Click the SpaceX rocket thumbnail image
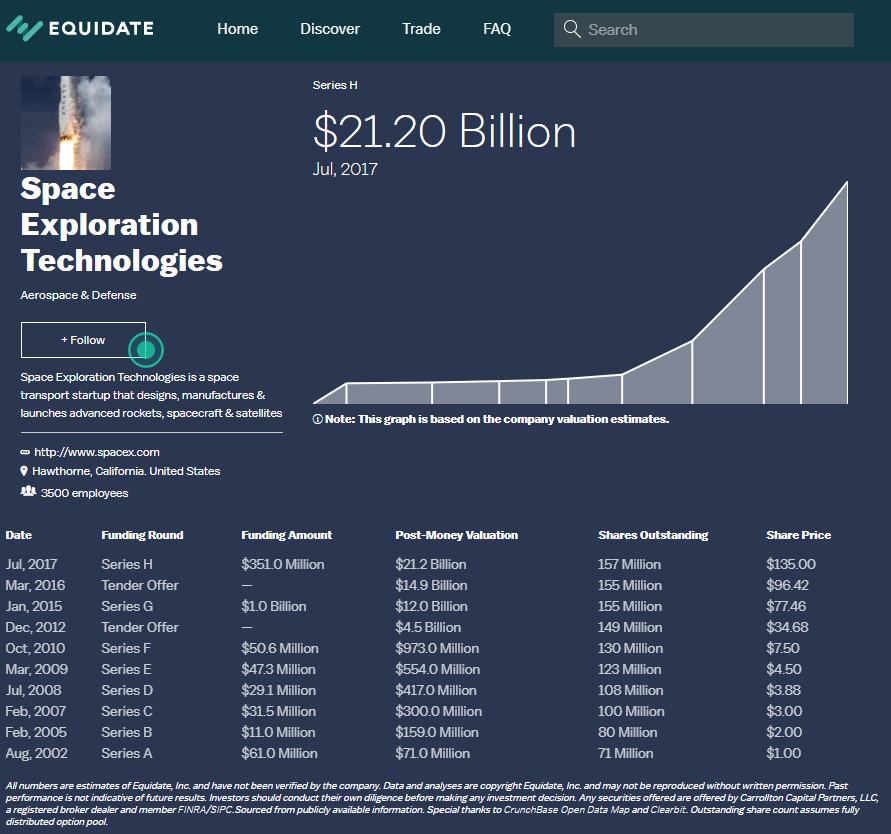This screenshot has height=834, width=891. coord(66,123)
